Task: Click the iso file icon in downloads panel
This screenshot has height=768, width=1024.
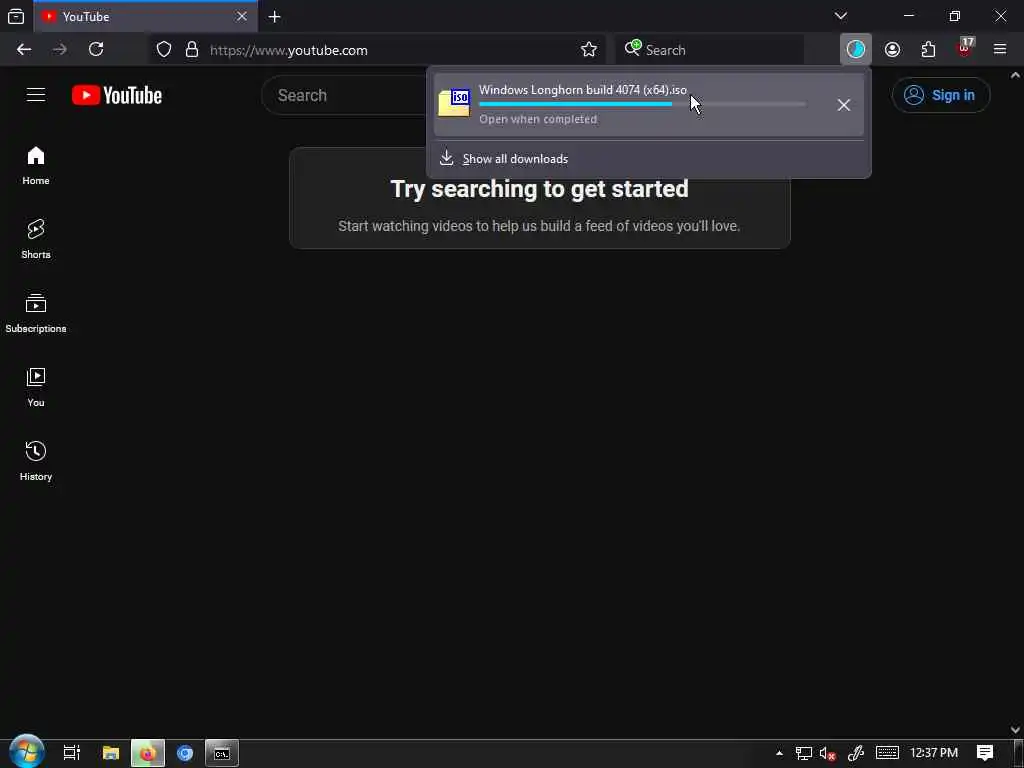Action: click(x=454, y=104)
